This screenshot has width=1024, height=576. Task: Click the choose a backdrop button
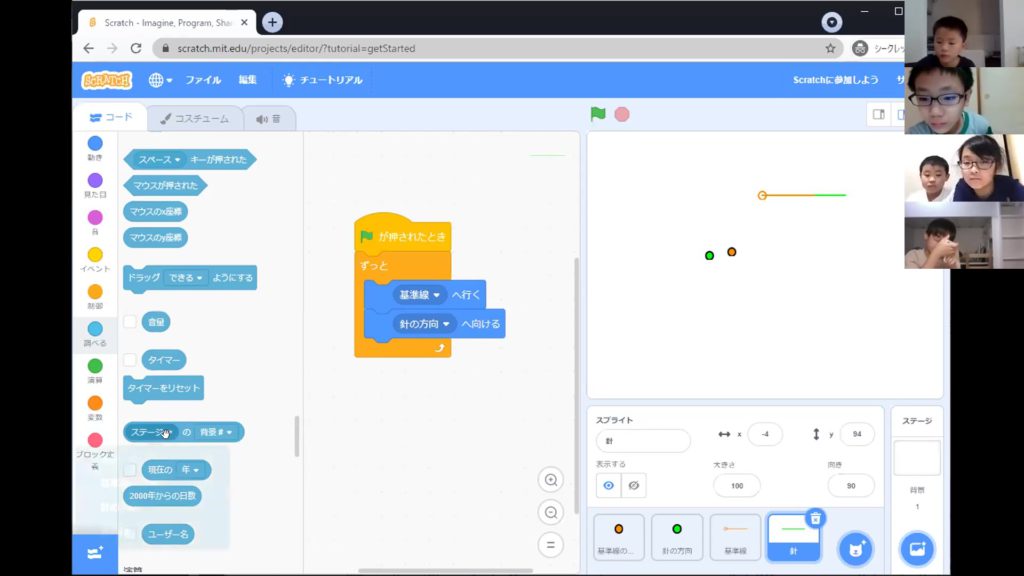[917, 549]
